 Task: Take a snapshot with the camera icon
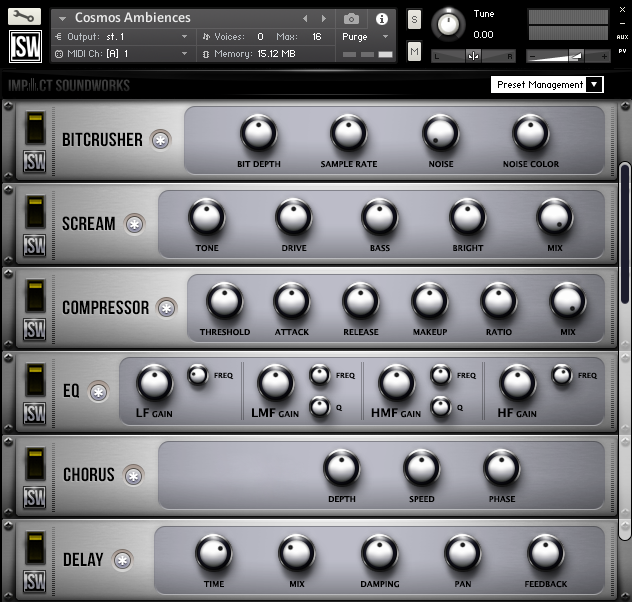tap(351, 19)
